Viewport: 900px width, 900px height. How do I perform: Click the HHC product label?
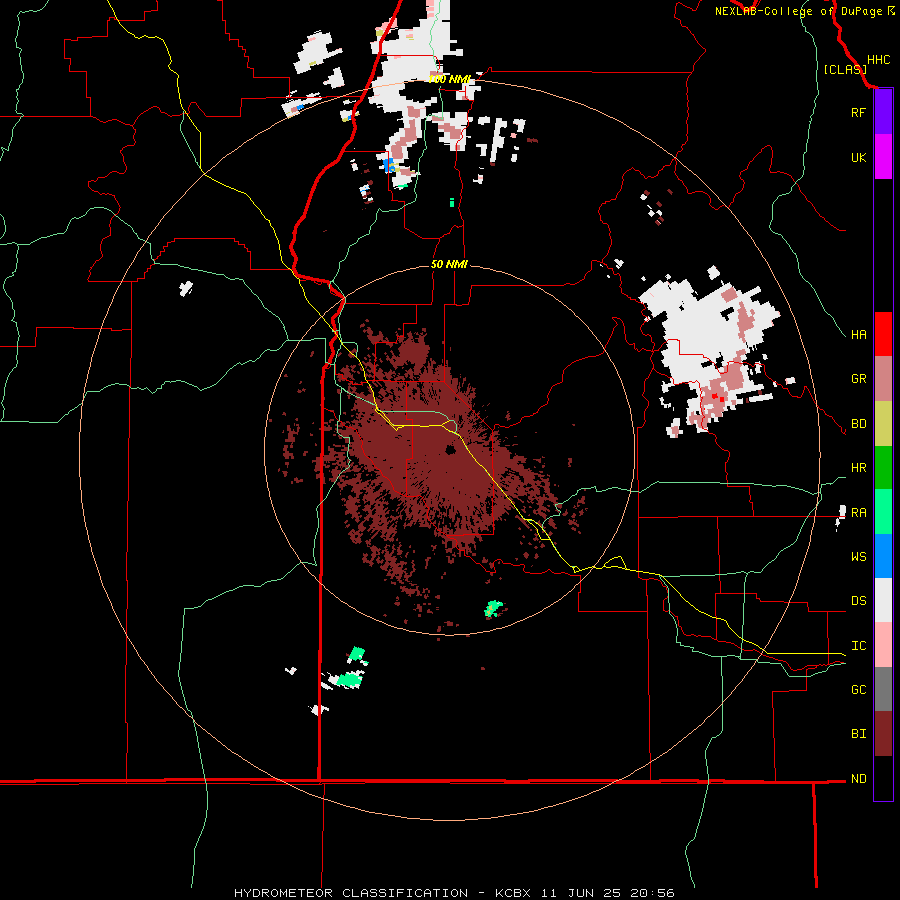(x=878, y=60)
